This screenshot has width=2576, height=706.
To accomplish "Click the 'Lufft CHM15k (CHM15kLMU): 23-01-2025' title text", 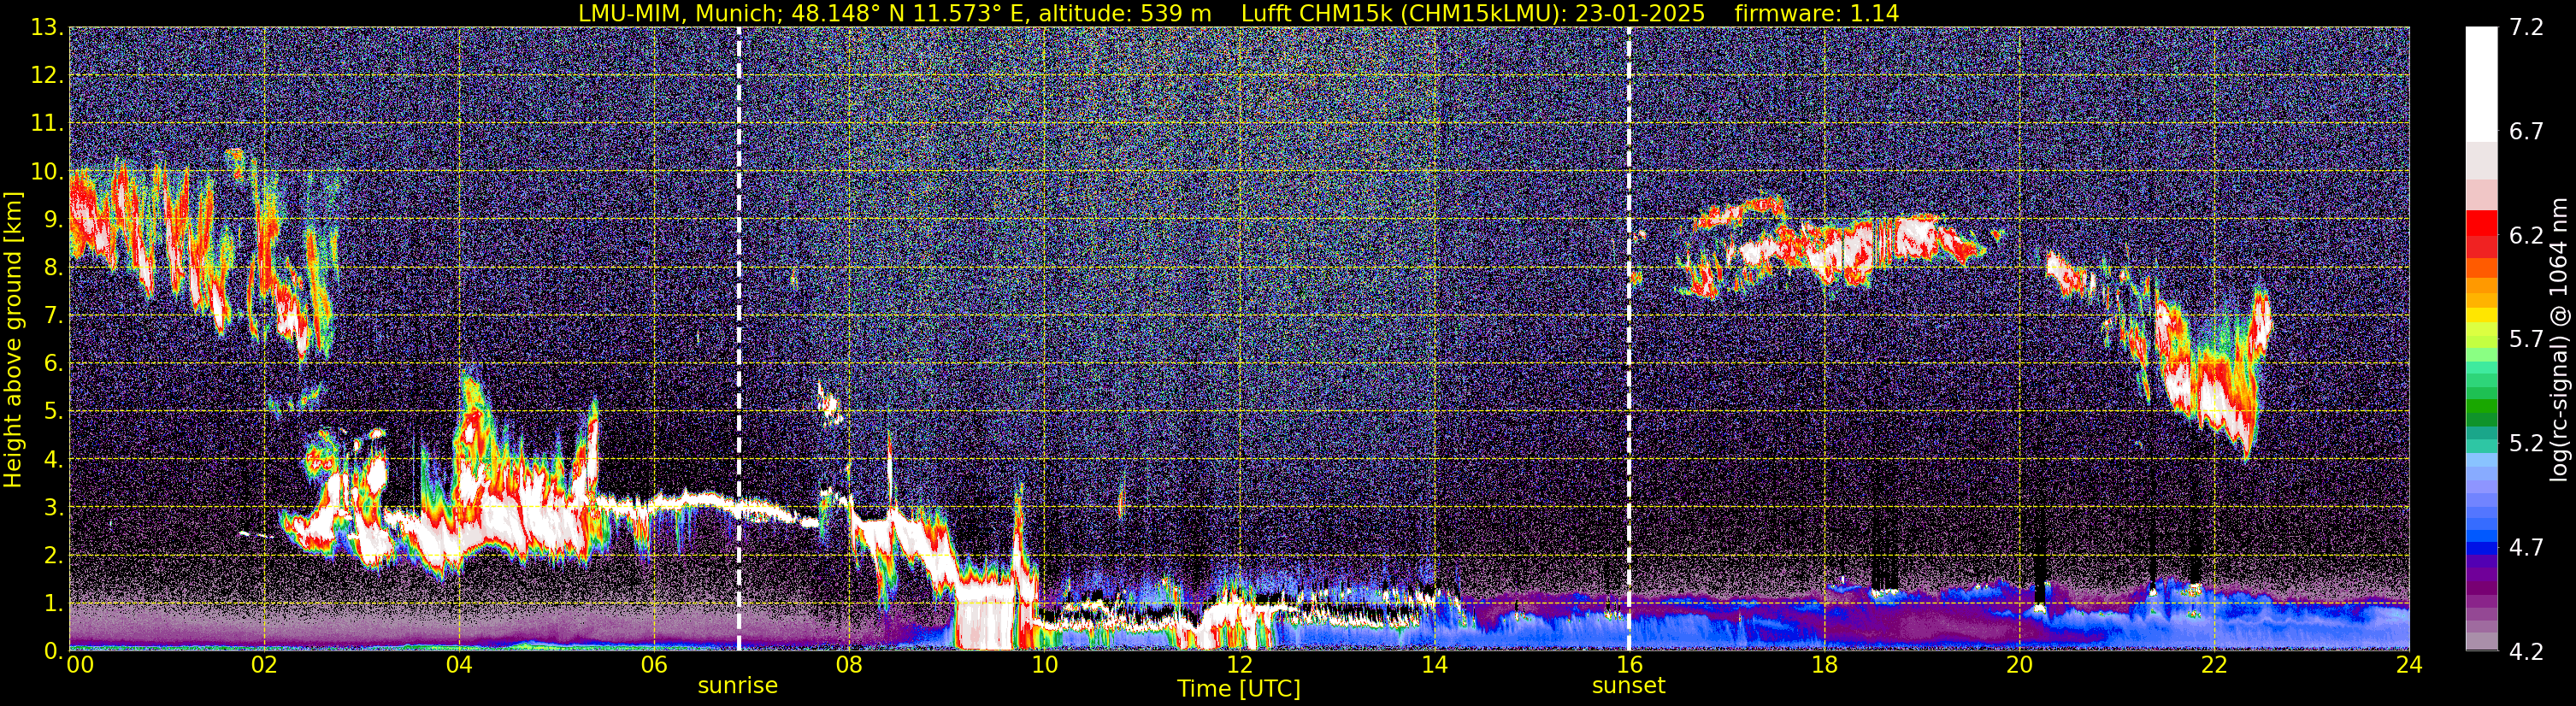I will click(1473, 13).
